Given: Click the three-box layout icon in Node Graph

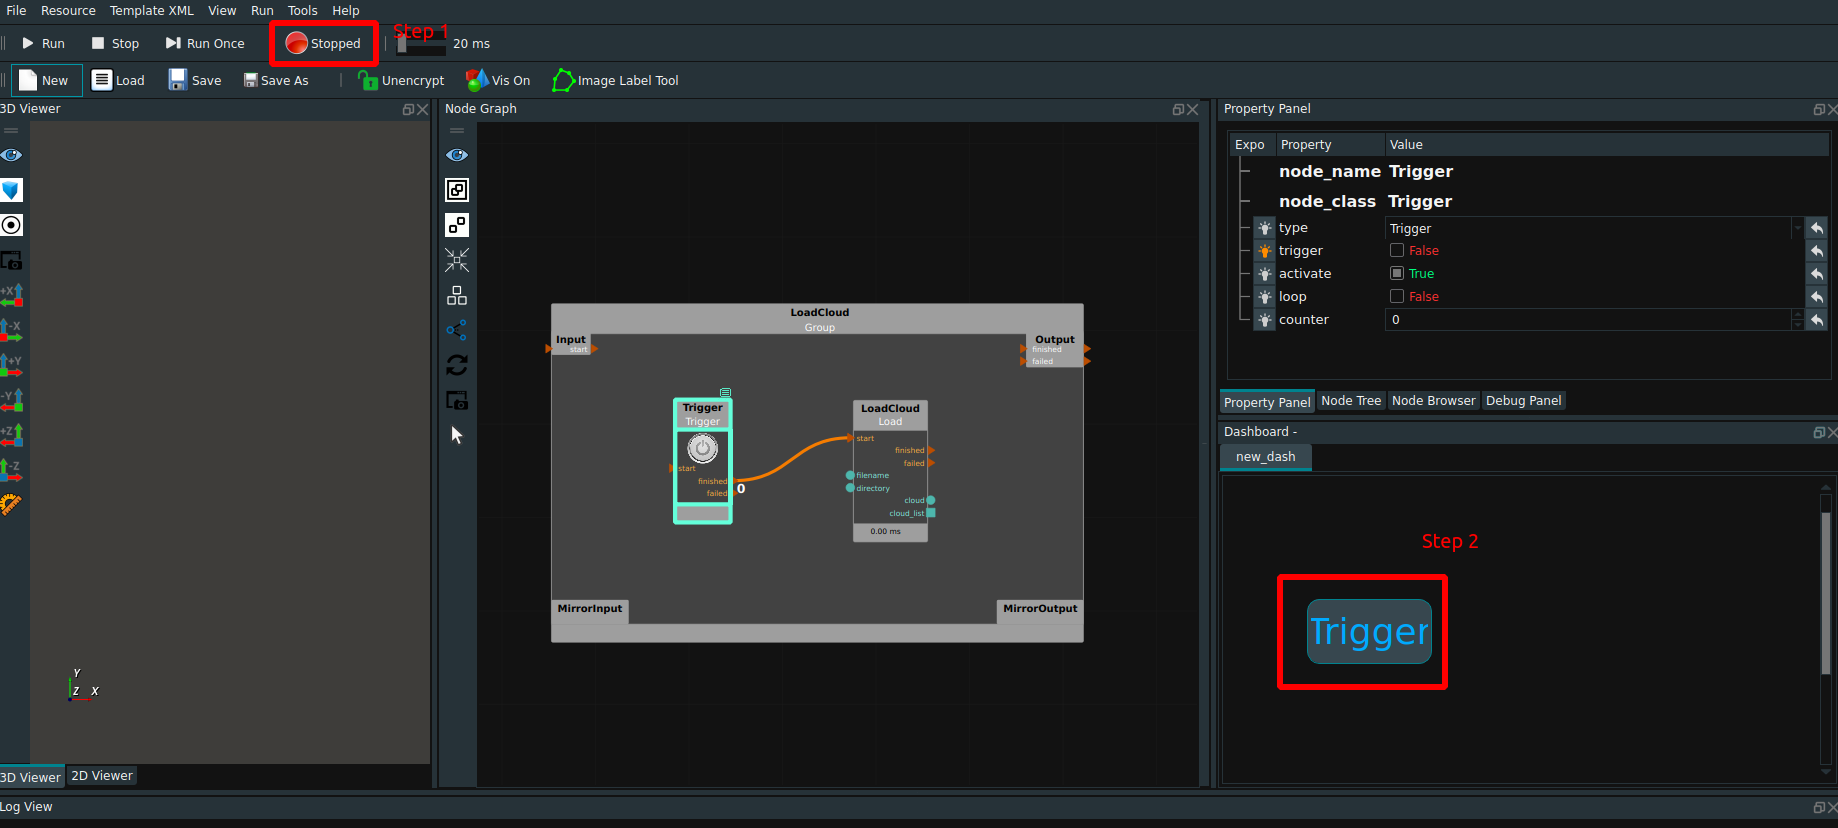Looking at the screenshot, I should [x=457, y=295].
